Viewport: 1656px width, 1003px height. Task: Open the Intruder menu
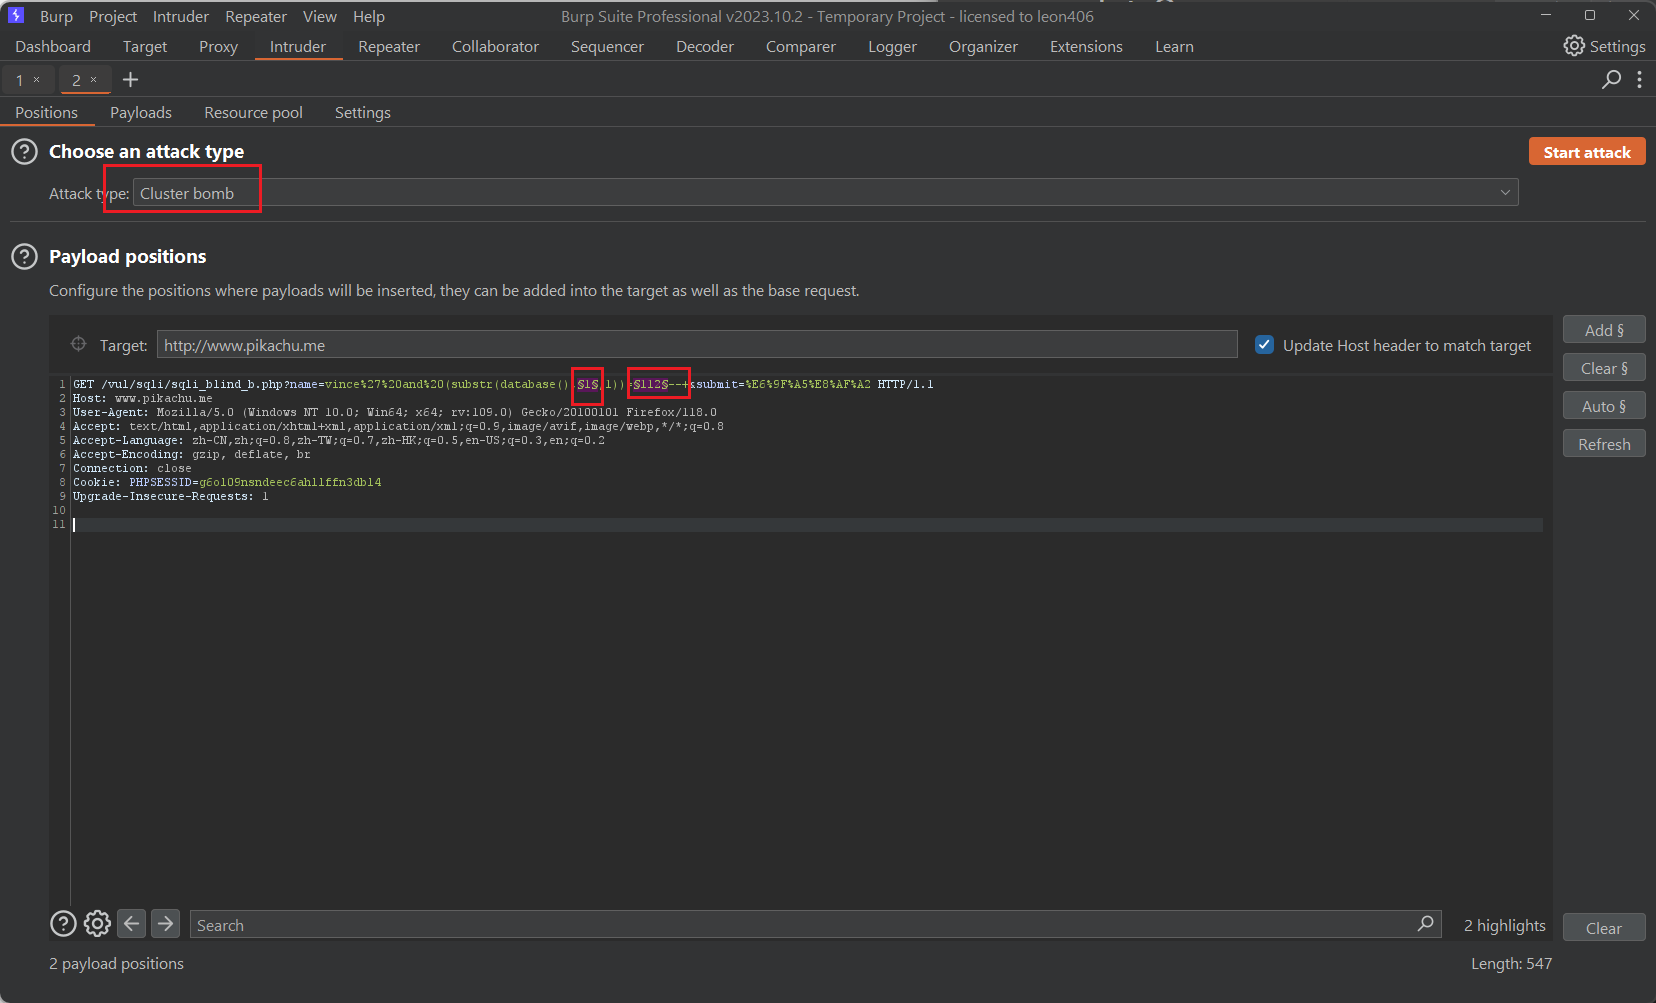(x=181, y=16)
